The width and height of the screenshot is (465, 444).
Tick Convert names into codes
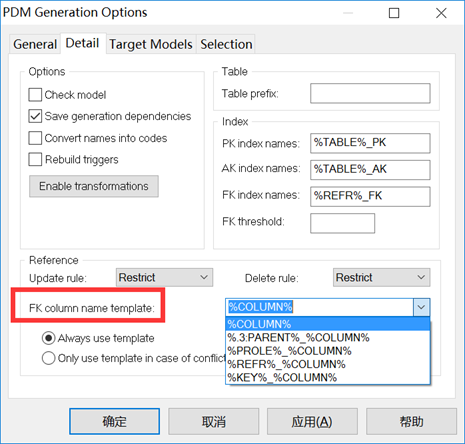(x=35, y=138)
